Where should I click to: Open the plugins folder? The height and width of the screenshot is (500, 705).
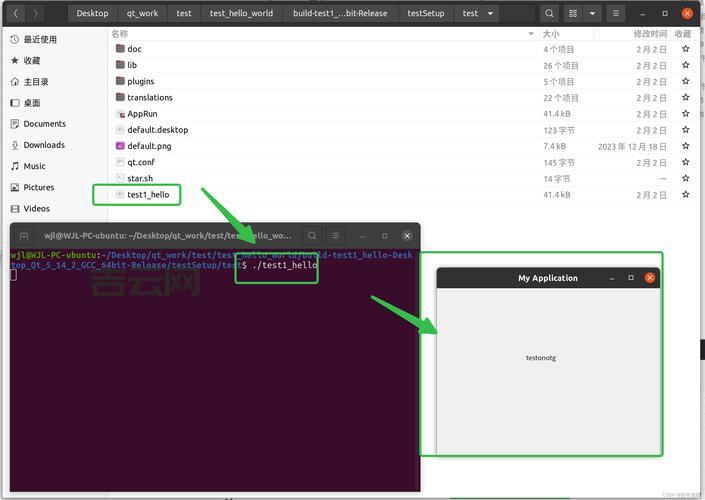point(140,81)
